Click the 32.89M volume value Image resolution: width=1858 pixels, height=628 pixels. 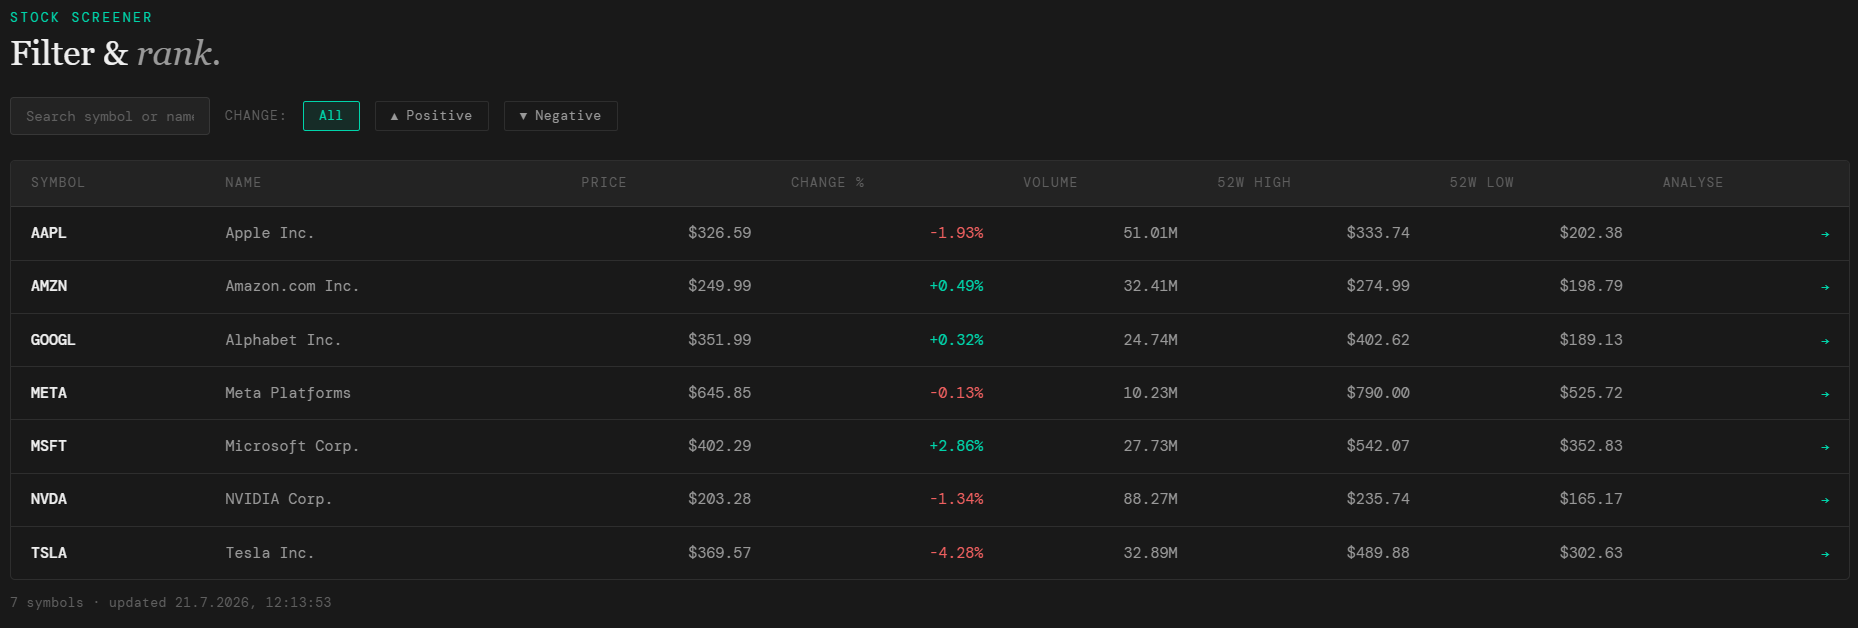pos(1151,553)
